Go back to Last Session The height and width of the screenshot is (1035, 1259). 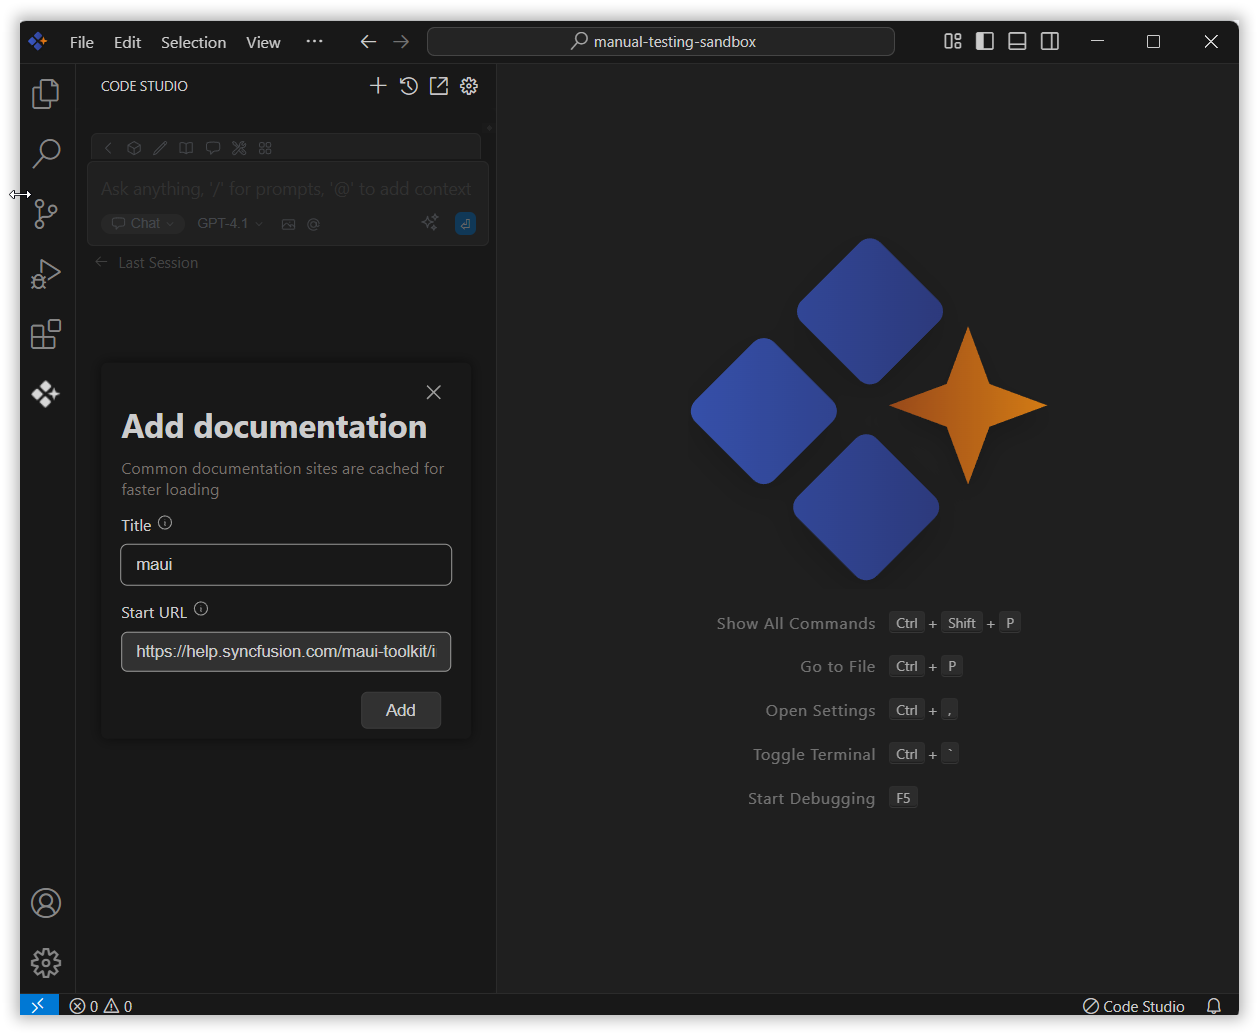147,262
